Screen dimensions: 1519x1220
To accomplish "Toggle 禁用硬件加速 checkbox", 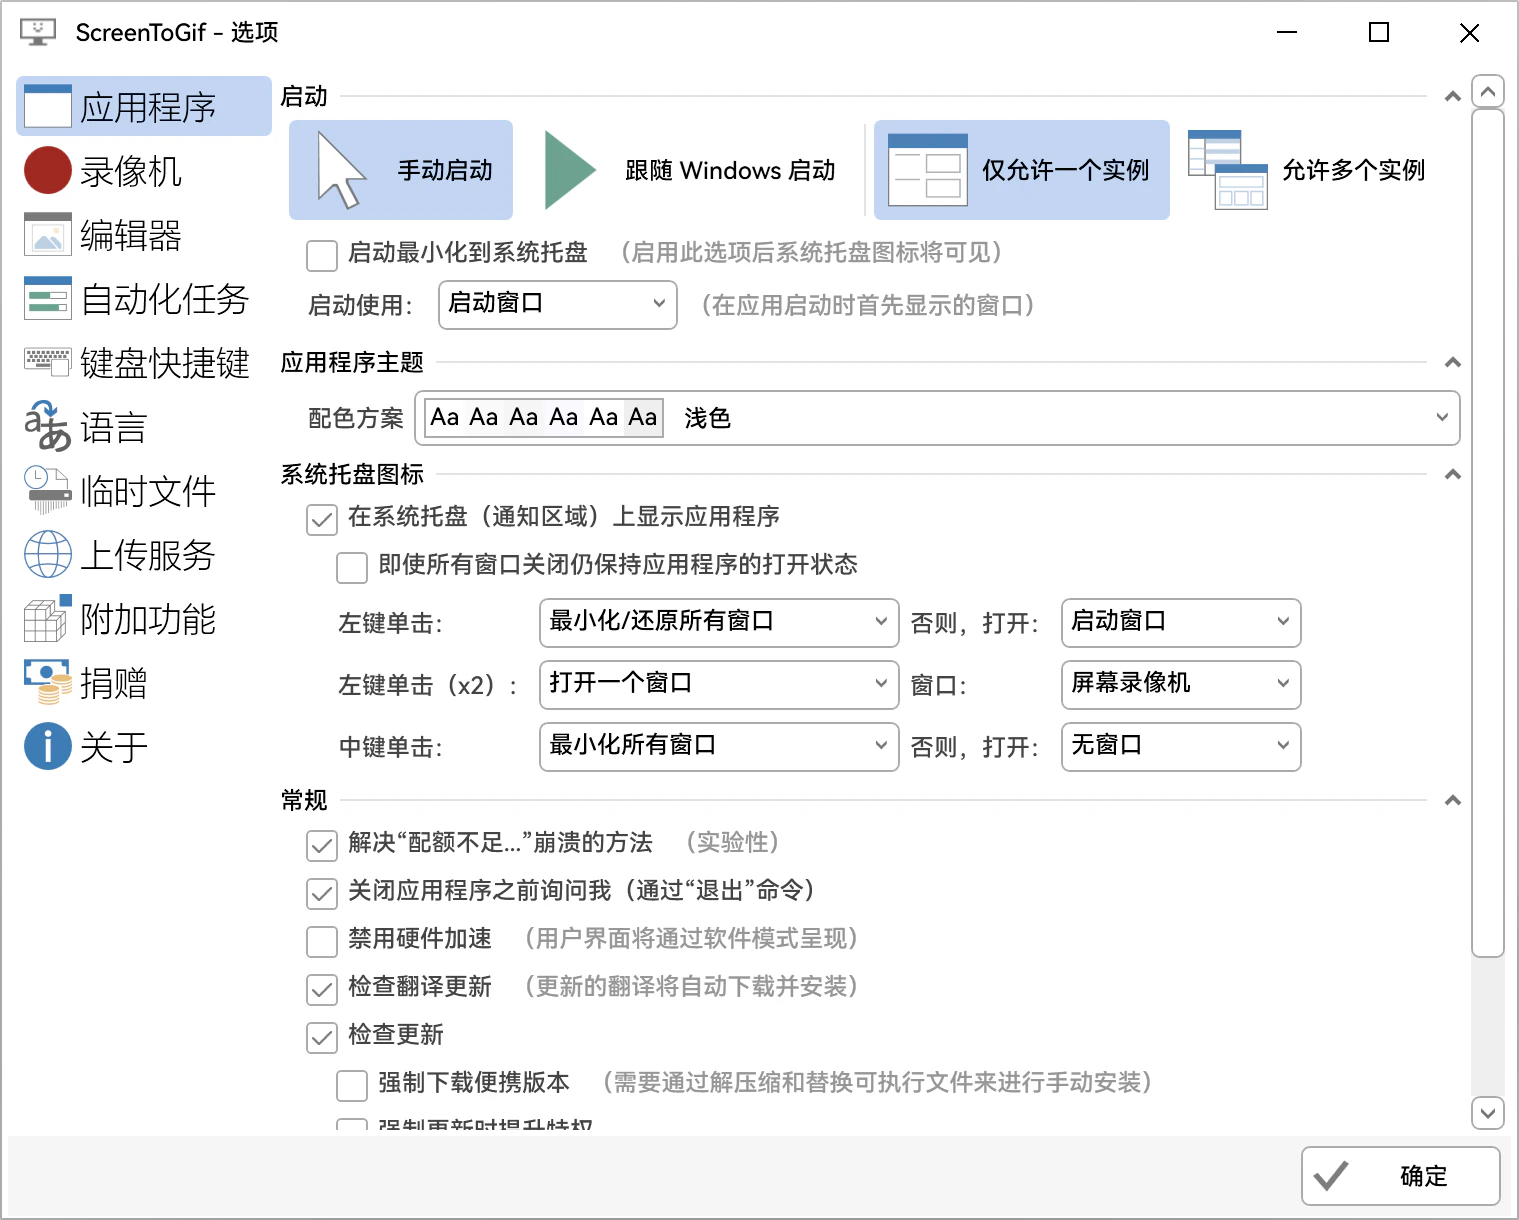I will (322, 941).
